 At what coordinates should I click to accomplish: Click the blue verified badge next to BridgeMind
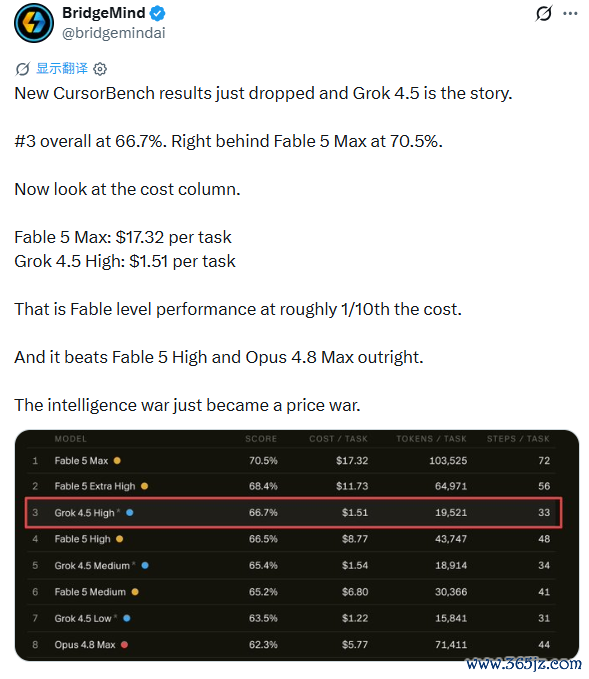click(x=158, y=13)
